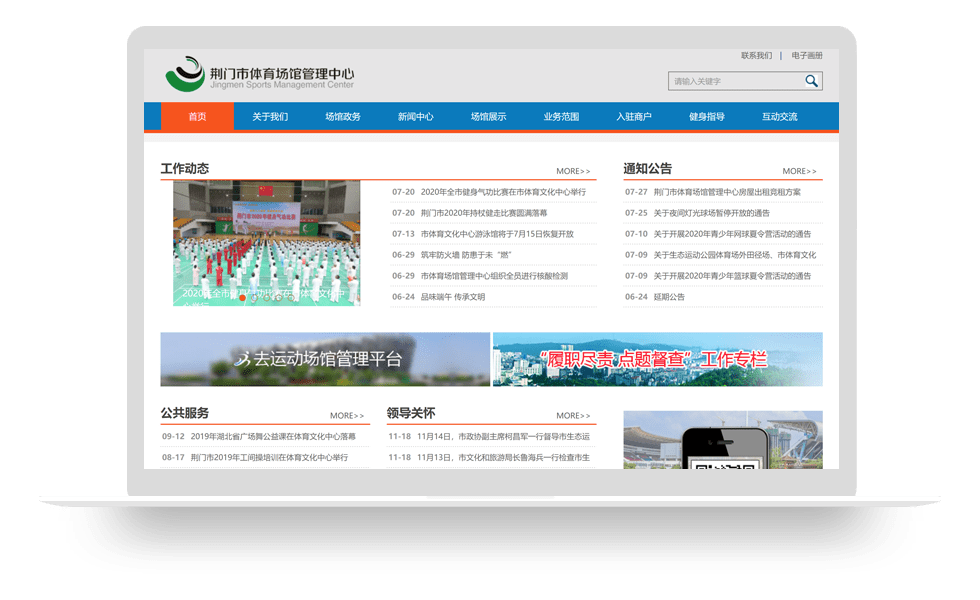
Task: Select the 健身指导 navigation item
Action: [x=707, y=117]
